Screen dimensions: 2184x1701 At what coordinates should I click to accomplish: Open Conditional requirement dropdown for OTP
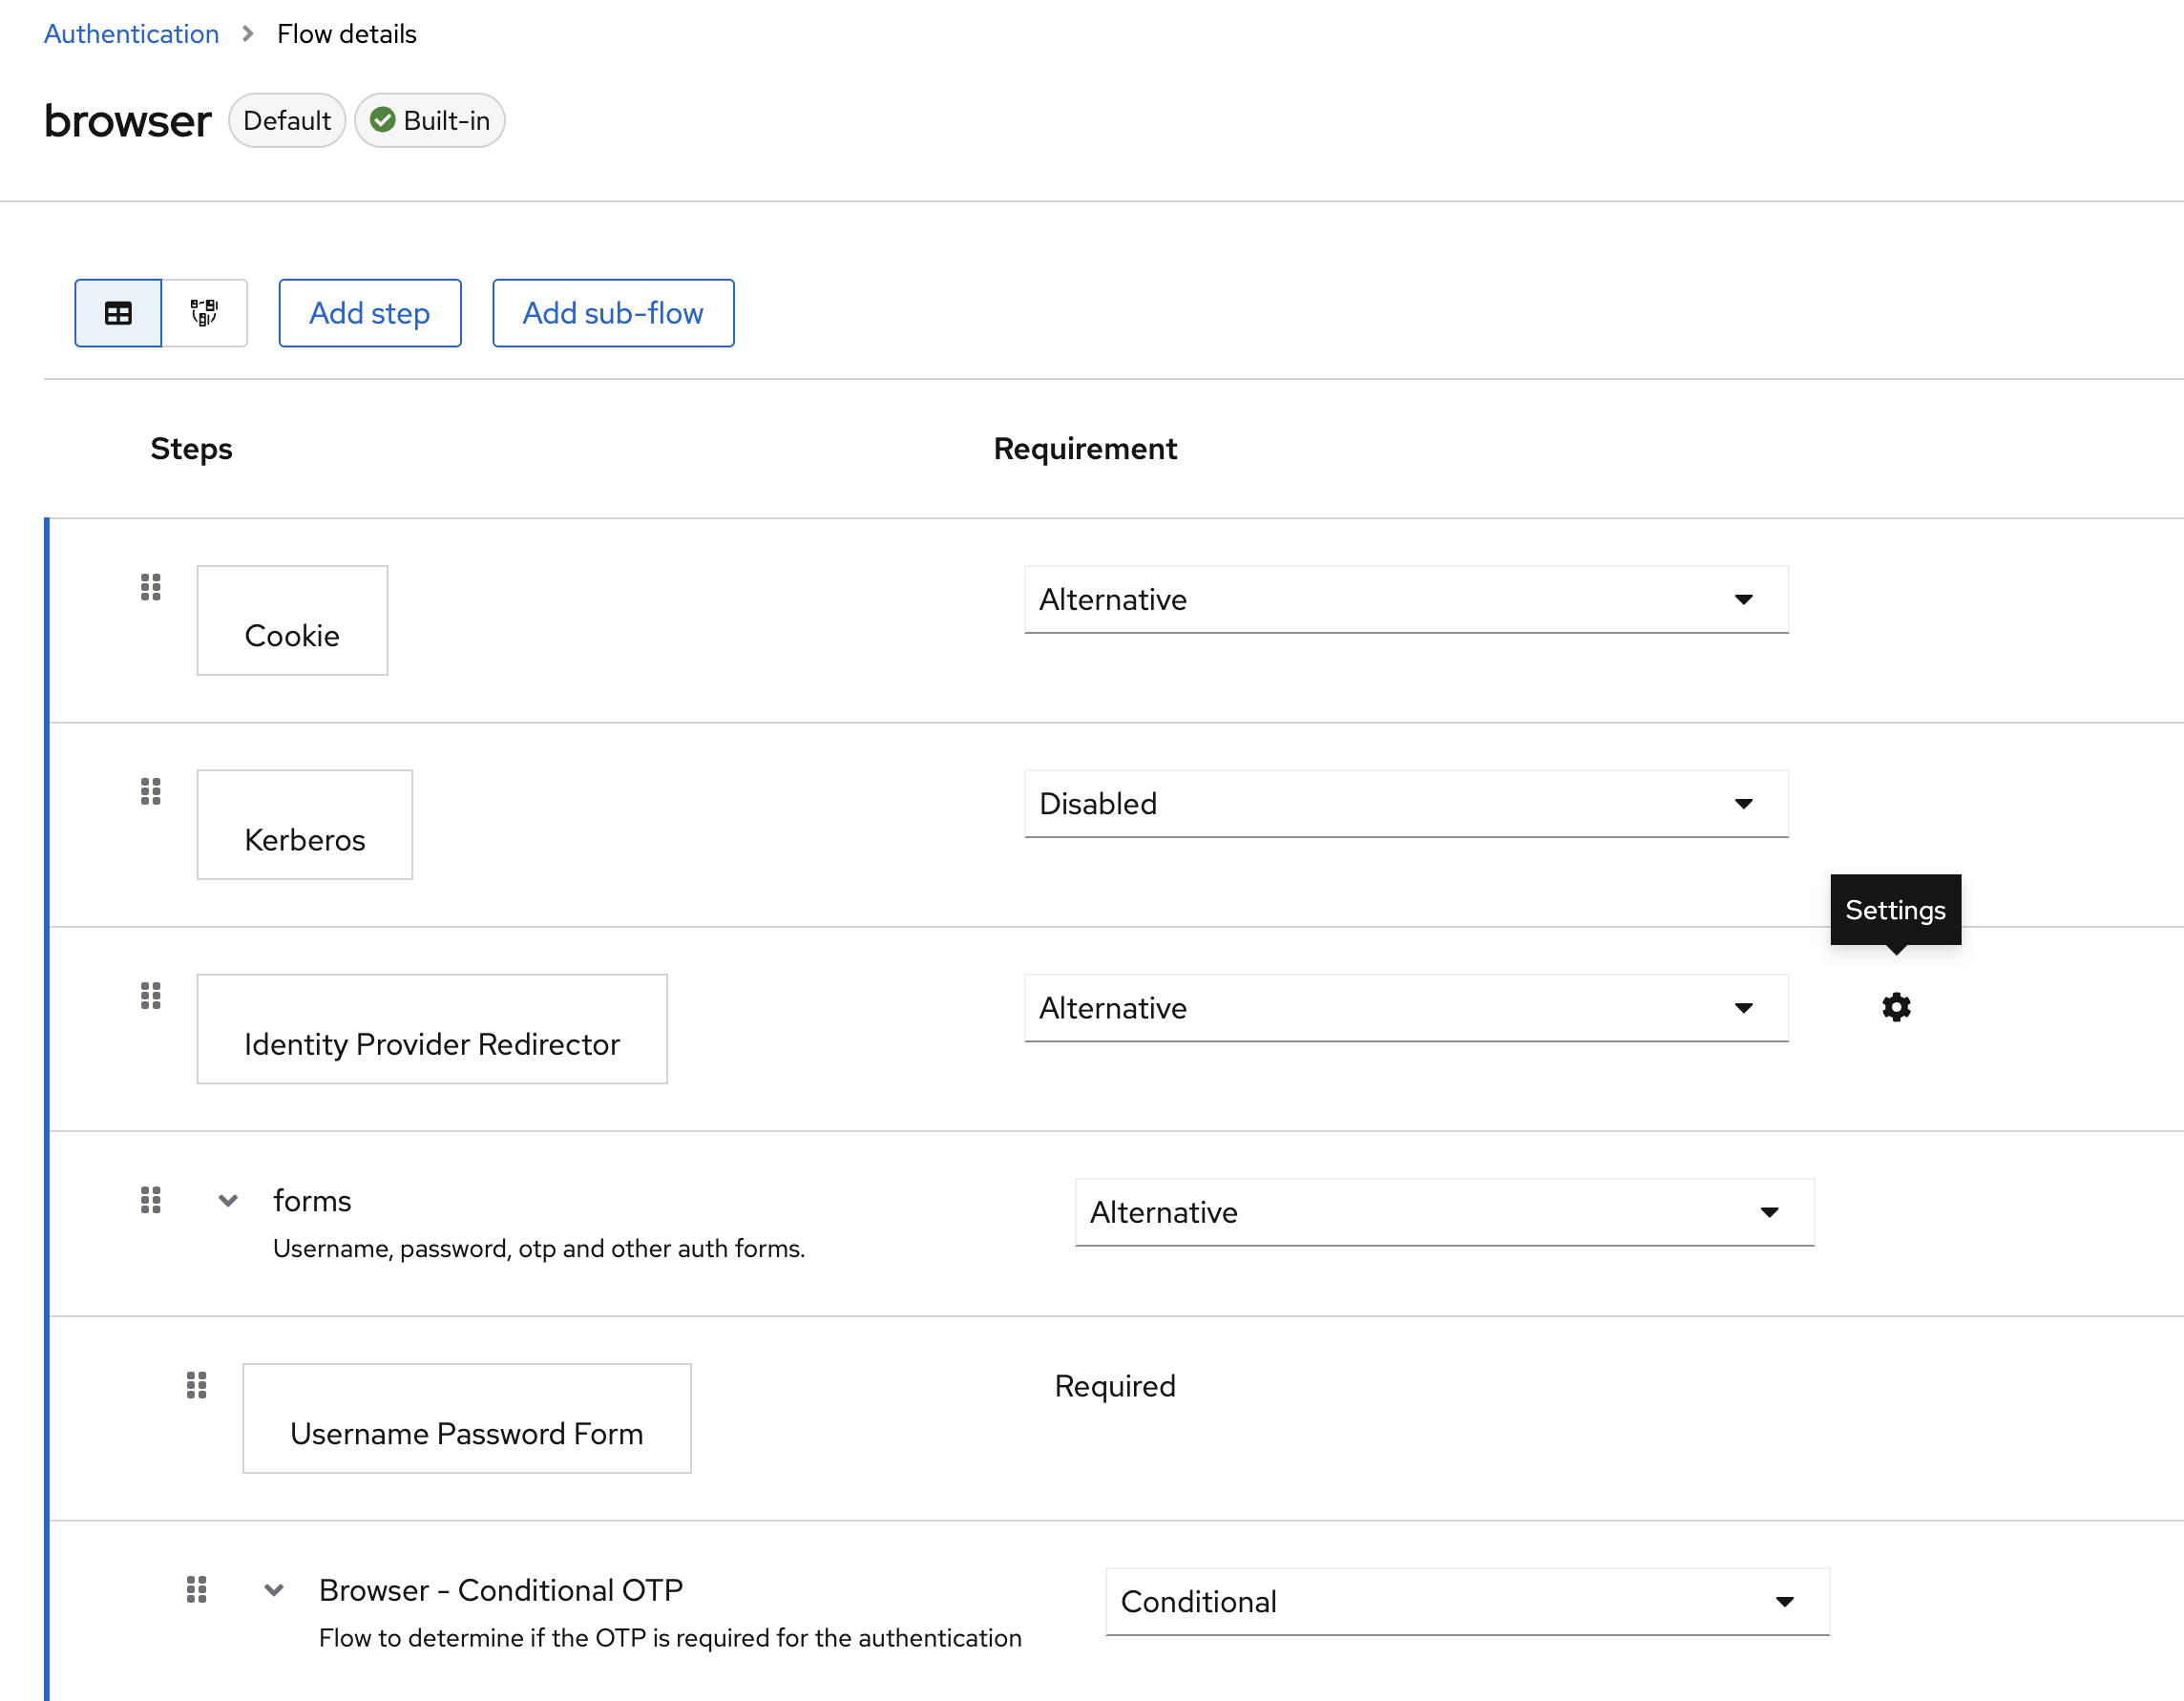1466,1601
